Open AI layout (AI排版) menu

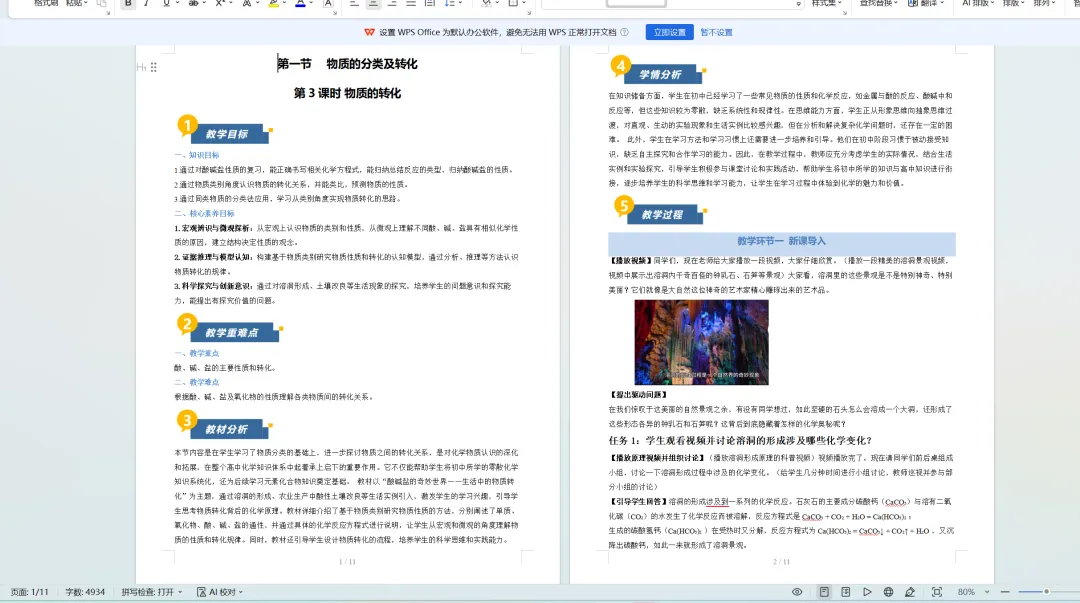[978, 3]
